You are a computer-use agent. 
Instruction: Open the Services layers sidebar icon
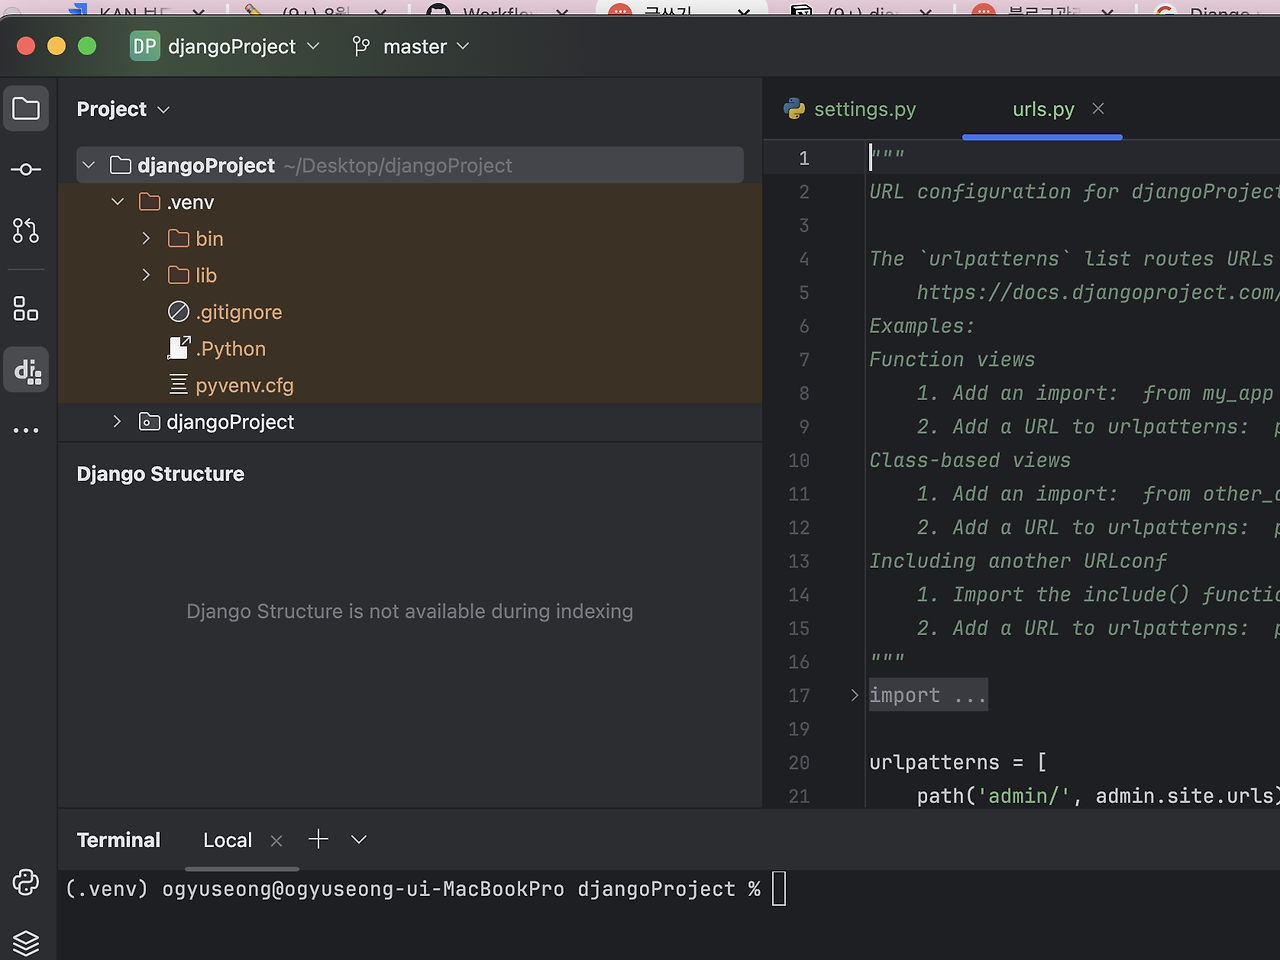tap(26, 942)
